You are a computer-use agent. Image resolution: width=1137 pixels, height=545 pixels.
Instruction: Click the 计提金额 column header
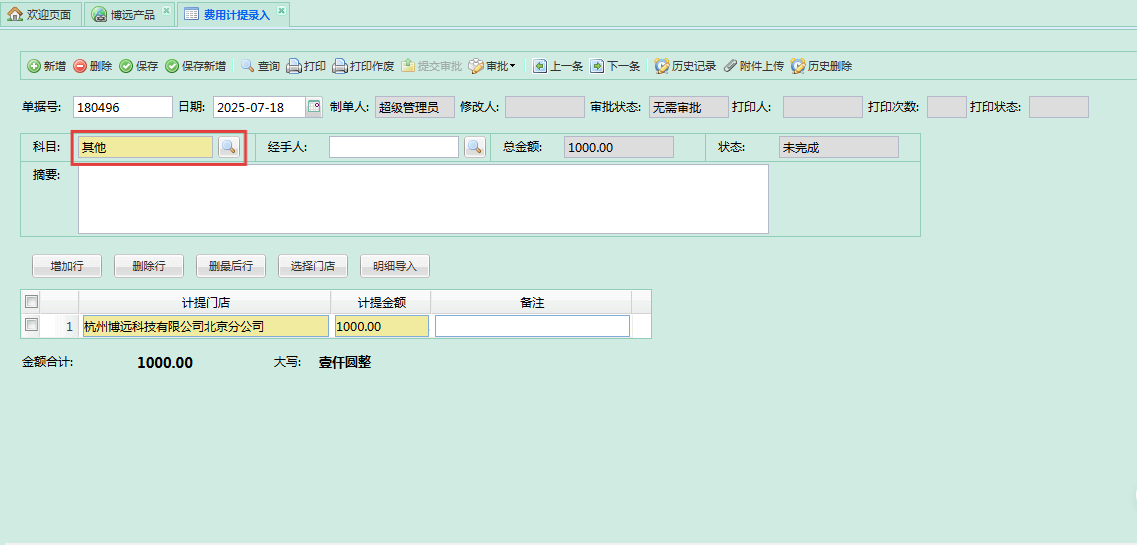pos(381,302)
